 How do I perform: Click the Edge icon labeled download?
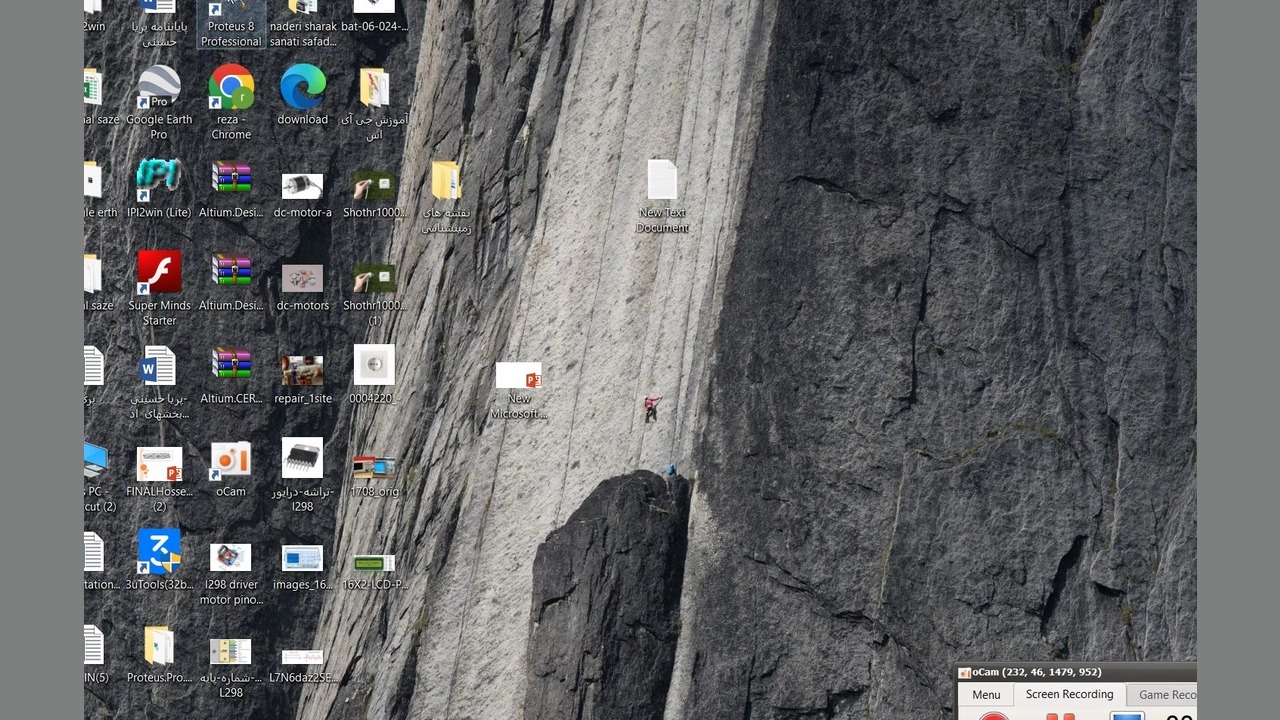[303, 96]
